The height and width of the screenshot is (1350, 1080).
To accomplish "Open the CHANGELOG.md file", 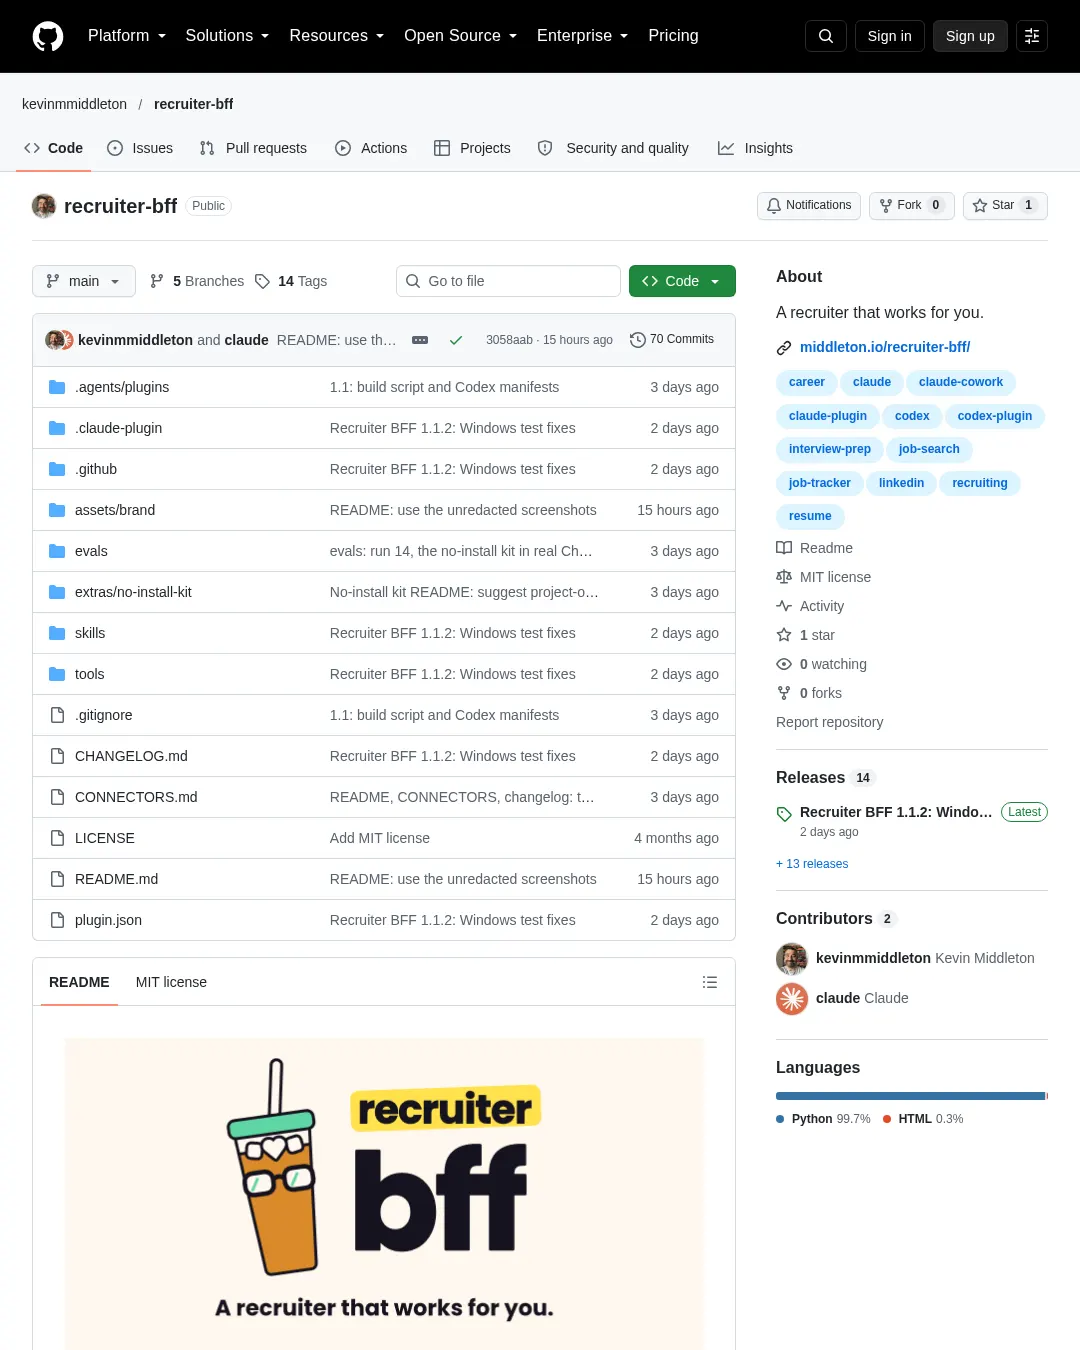I will (131, 756).
